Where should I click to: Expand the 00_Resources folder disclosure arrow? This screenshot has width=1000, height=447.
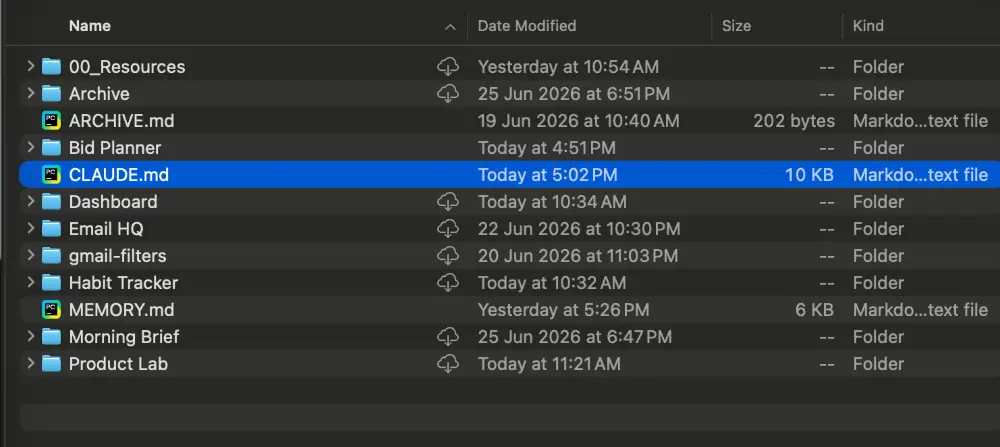click(x=30, y=66)
